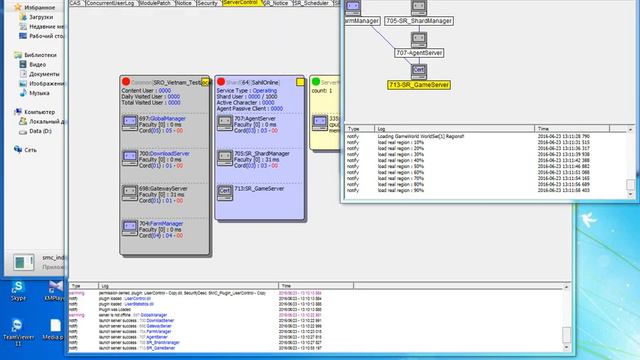Click the scroll thumb of GameServer log scrollbar
640x360 pixels.
pos(631,184)
